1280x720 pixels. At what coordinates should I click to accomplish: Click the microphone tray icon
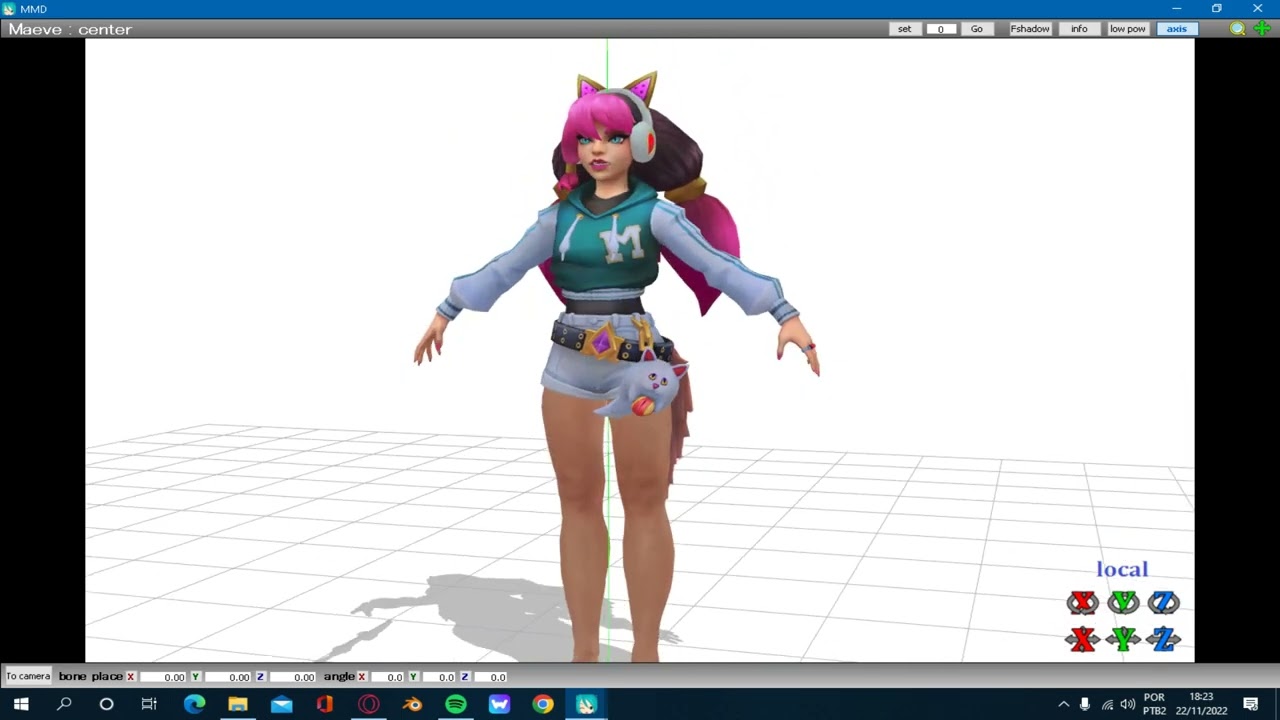click(1085, 705)
